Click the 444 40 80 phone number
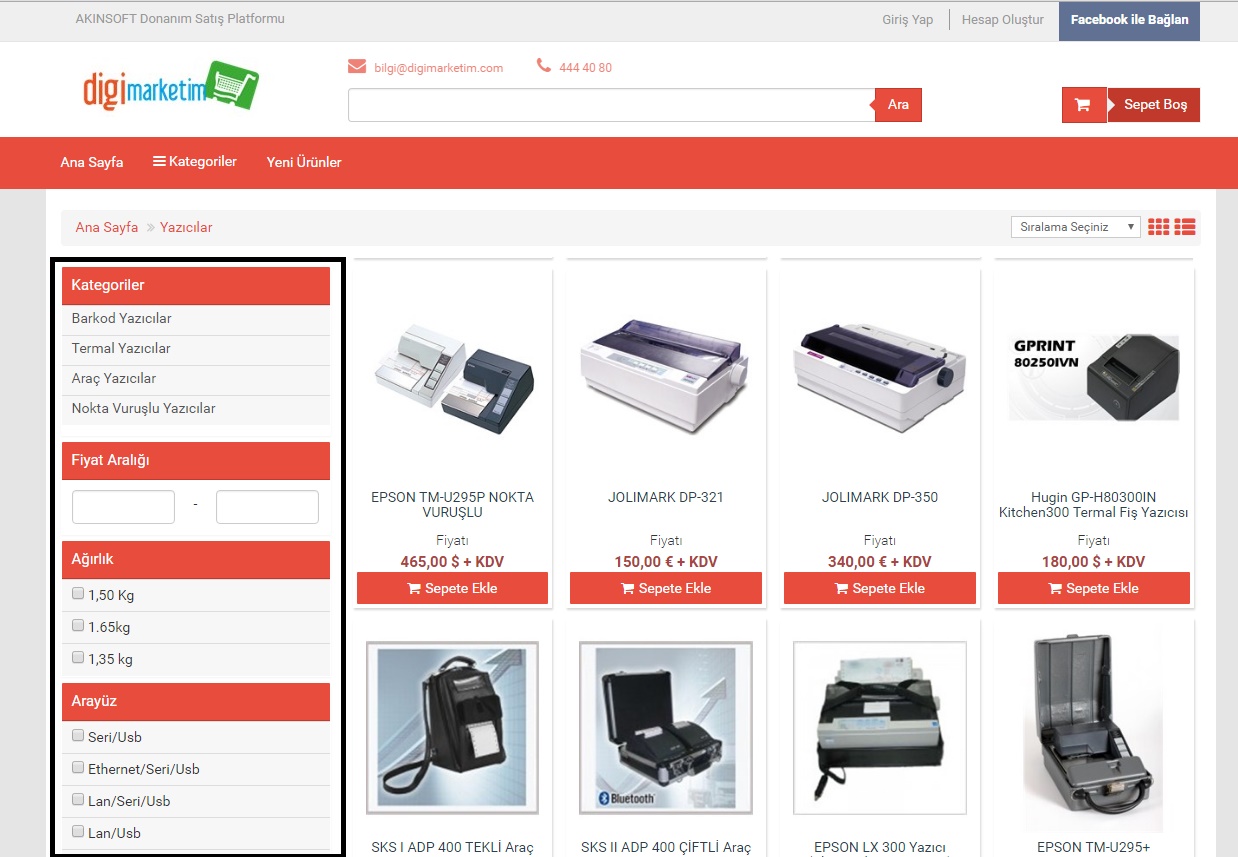 pyautogui.click(x=586, y=68)
